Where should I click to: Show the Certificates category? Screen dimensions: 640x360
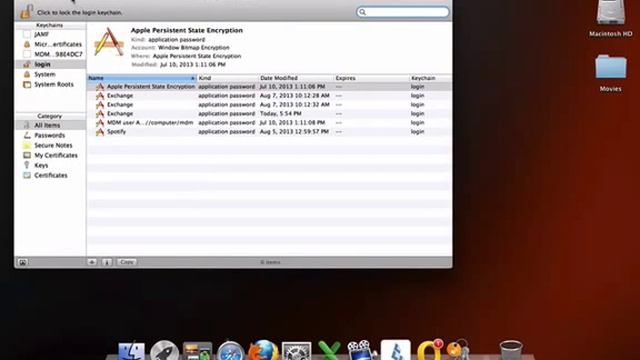[45, 175]
